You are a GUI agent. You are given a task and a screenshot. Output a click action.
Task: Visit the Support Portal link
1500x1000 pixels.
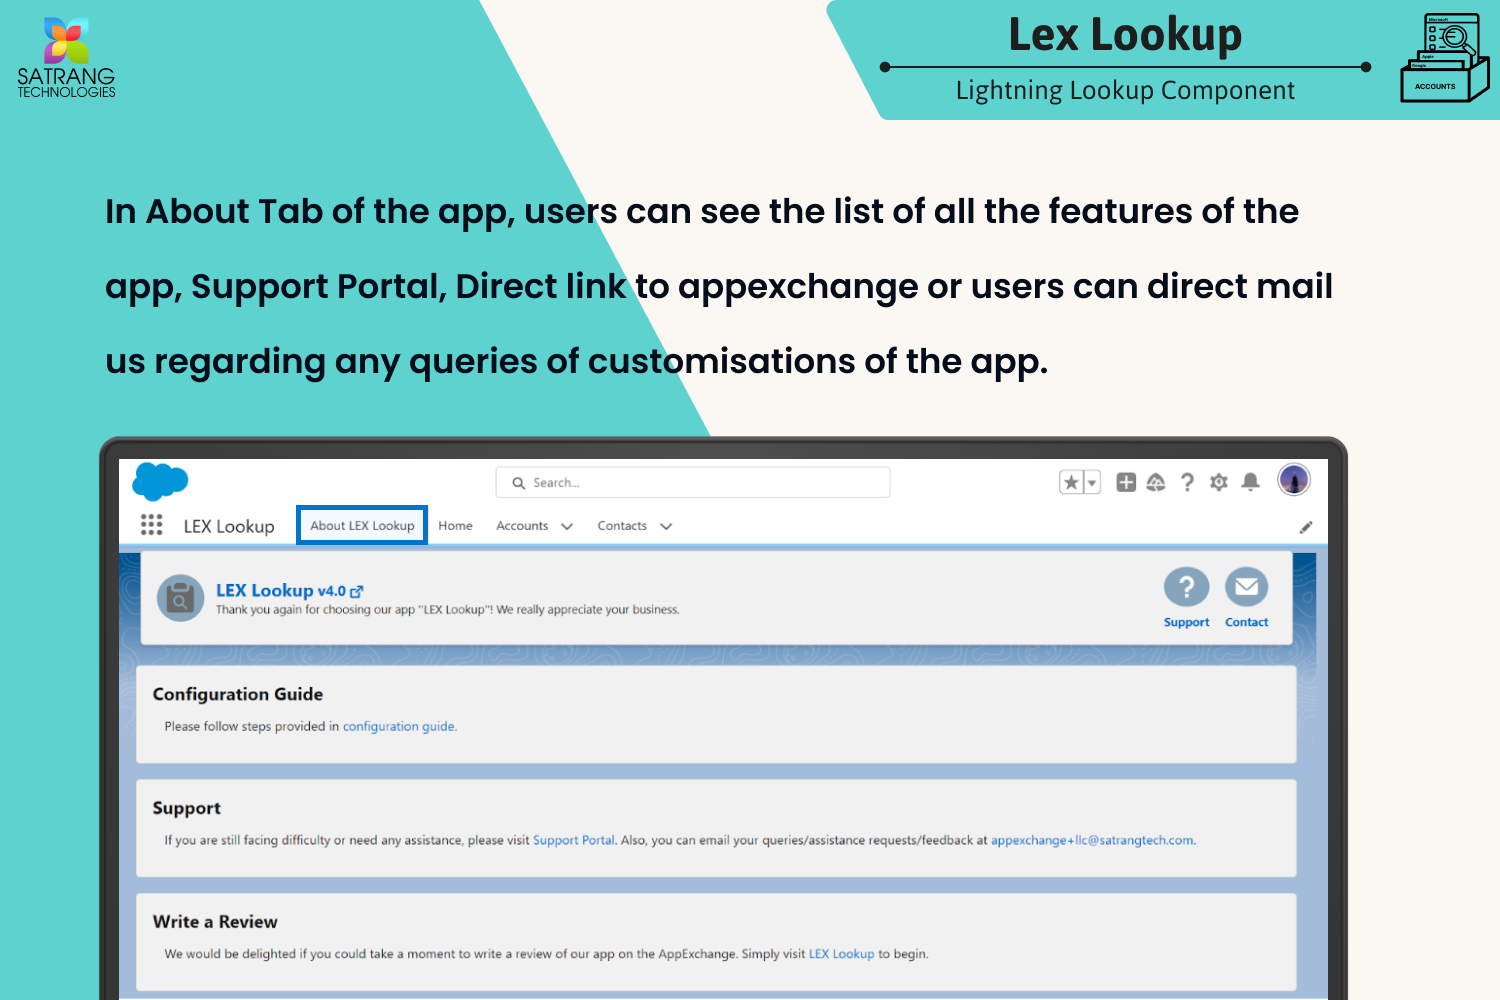574,841
